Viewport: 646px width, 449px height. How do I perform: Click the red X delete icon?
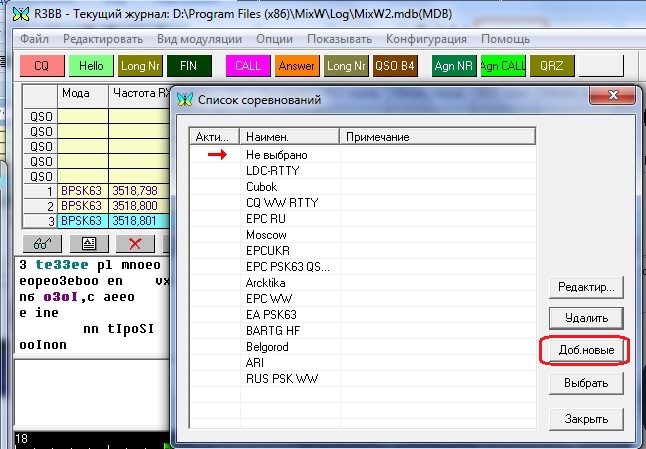133,242
